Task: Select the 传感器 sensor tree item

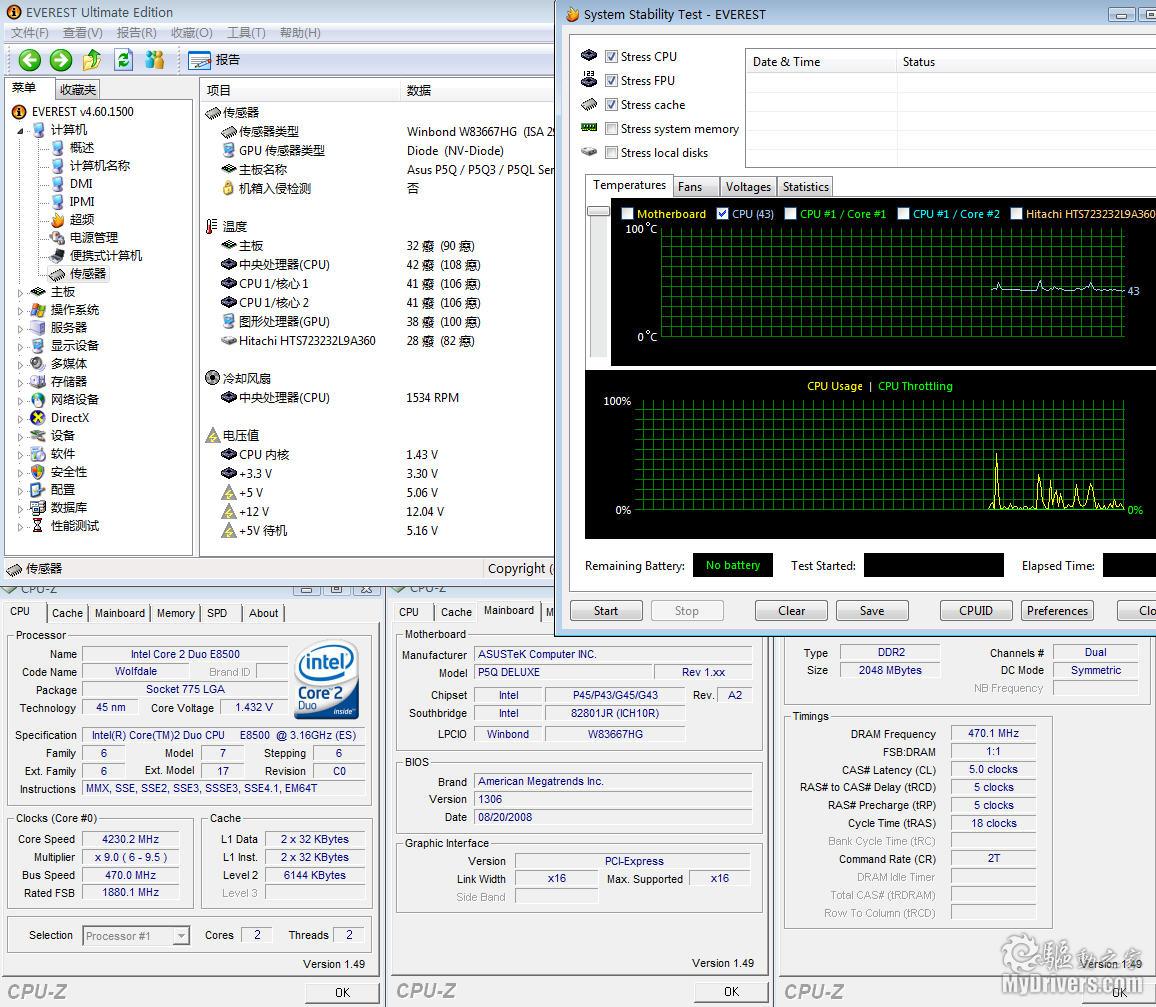Action: tap(79, 273)
